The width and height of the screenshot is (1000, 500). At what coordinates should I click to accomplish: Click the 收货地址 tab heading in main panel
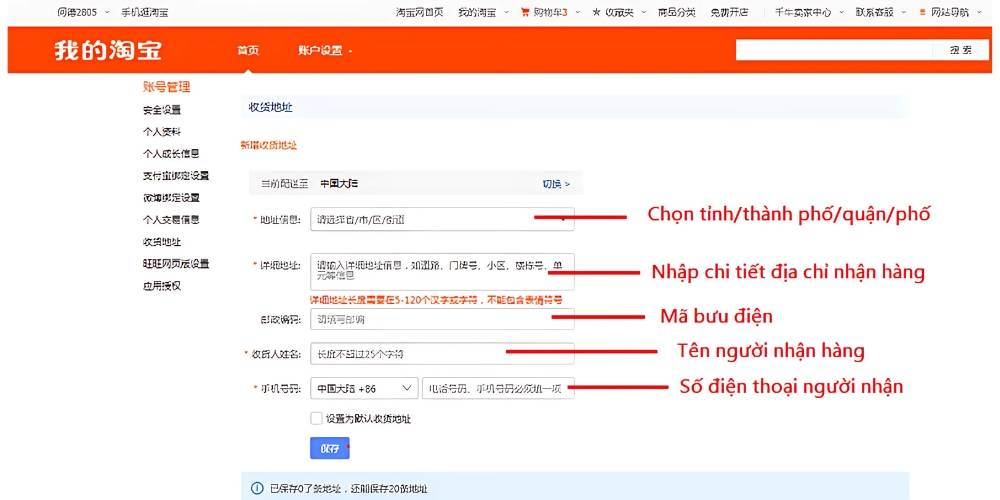[270, 108]
